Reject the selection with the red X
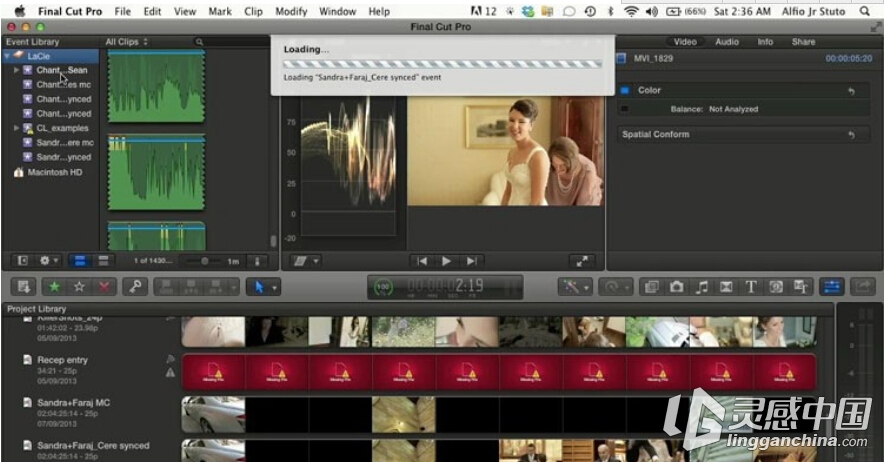884x462 pixels. click(104, 287)
